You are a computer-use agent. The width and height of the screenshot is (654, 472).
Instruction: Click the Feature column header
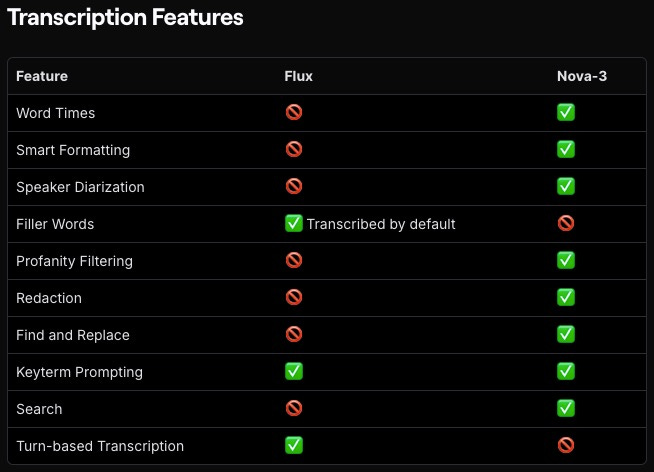click(42, 76)
